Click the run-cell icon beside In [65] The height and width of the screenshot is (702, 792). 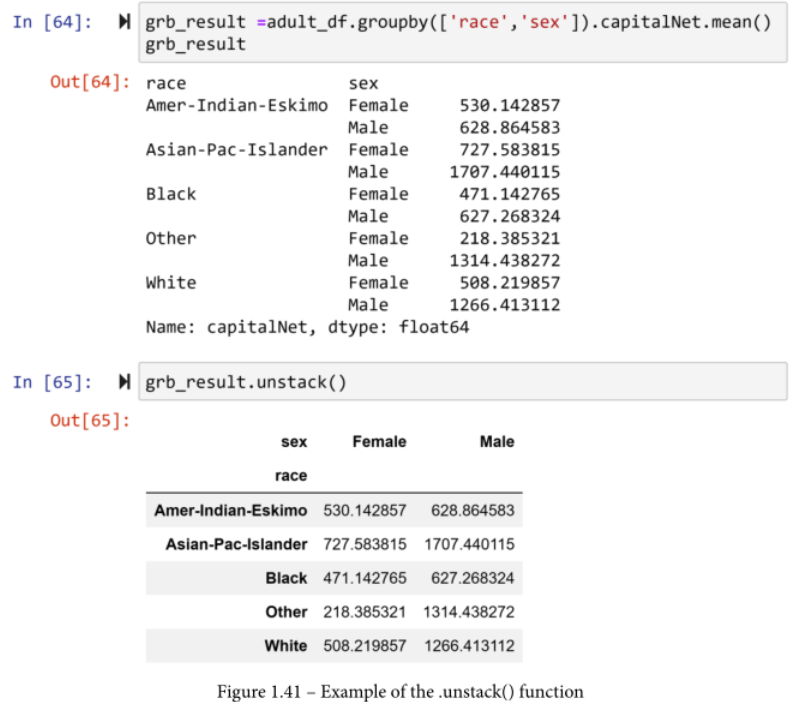(124, 382)
